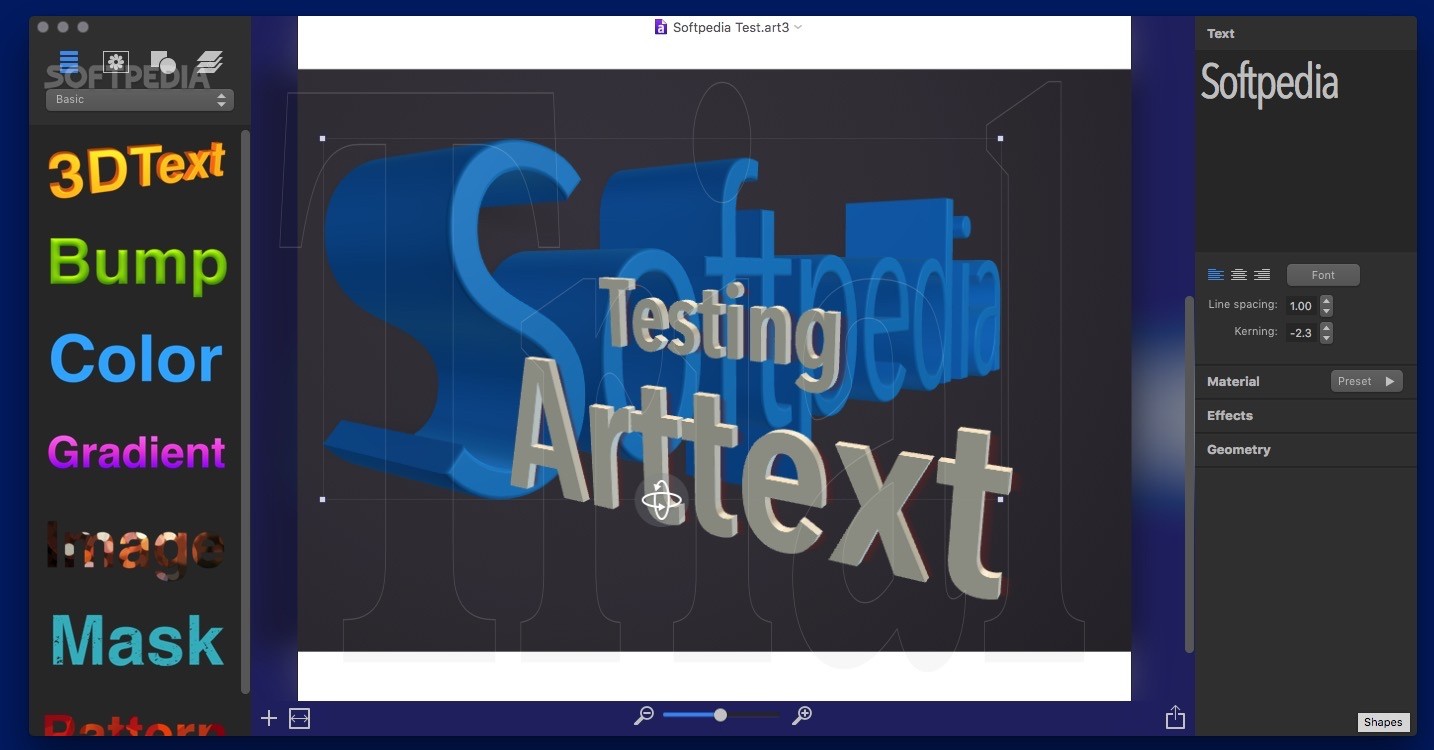
Task: Click the share export icon
Action: click(x=1175, y=717)
